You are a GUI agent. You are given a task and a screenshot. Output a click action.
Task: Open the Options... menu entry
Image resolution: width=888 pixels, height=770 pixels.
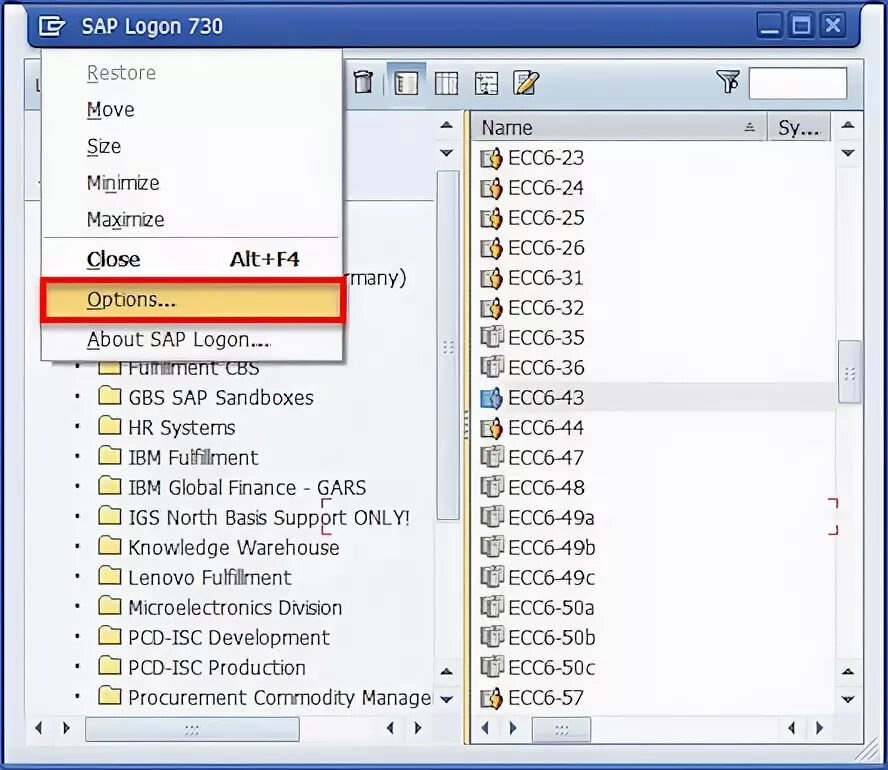coord(193,300)
